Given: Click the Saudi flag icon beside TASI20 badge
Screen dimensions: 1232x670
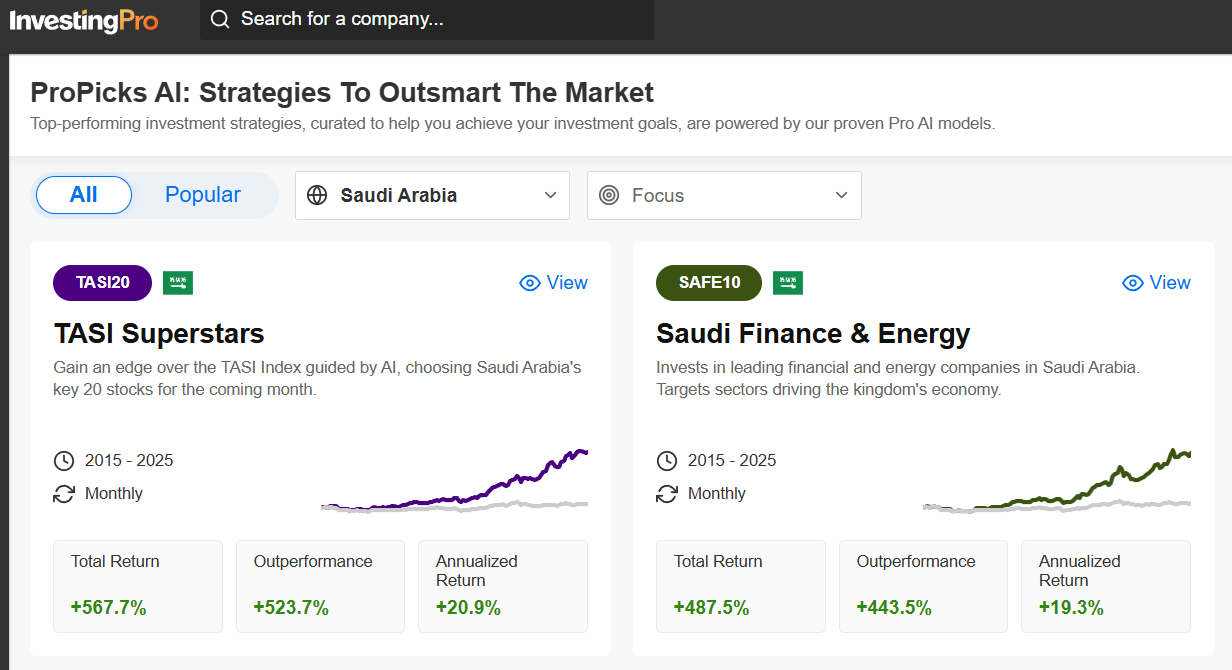Looking at the screenshot, I should click(x=178, y=283).
